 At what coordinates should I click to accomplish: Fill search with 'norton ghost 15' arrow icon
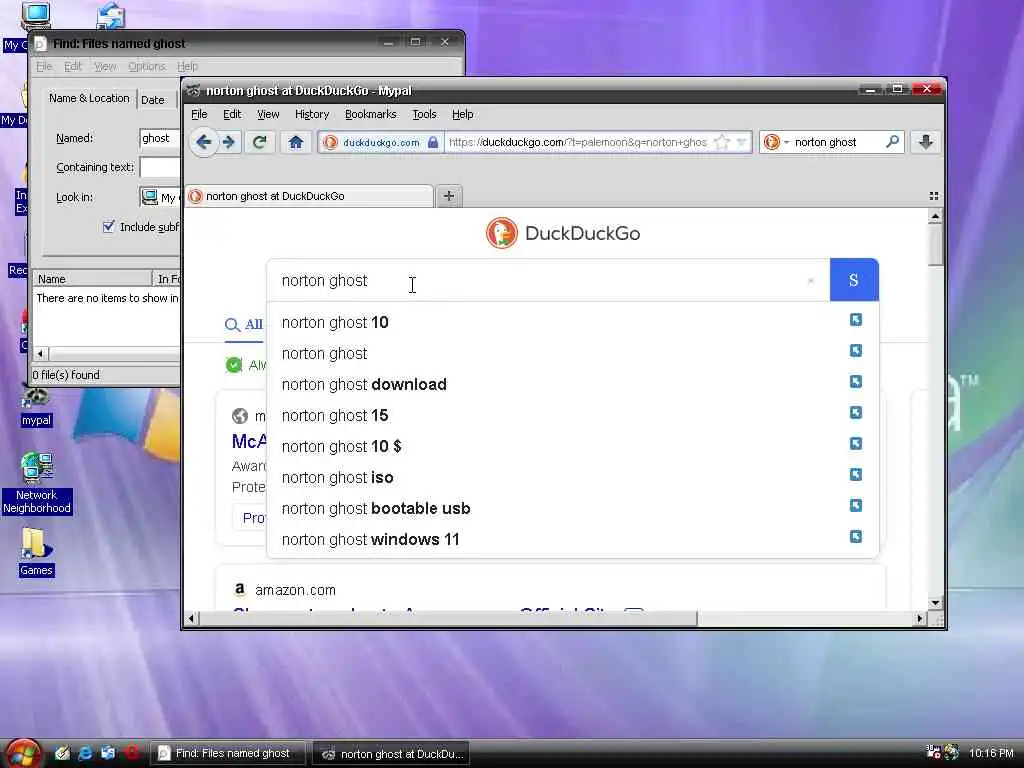point(856,413)
